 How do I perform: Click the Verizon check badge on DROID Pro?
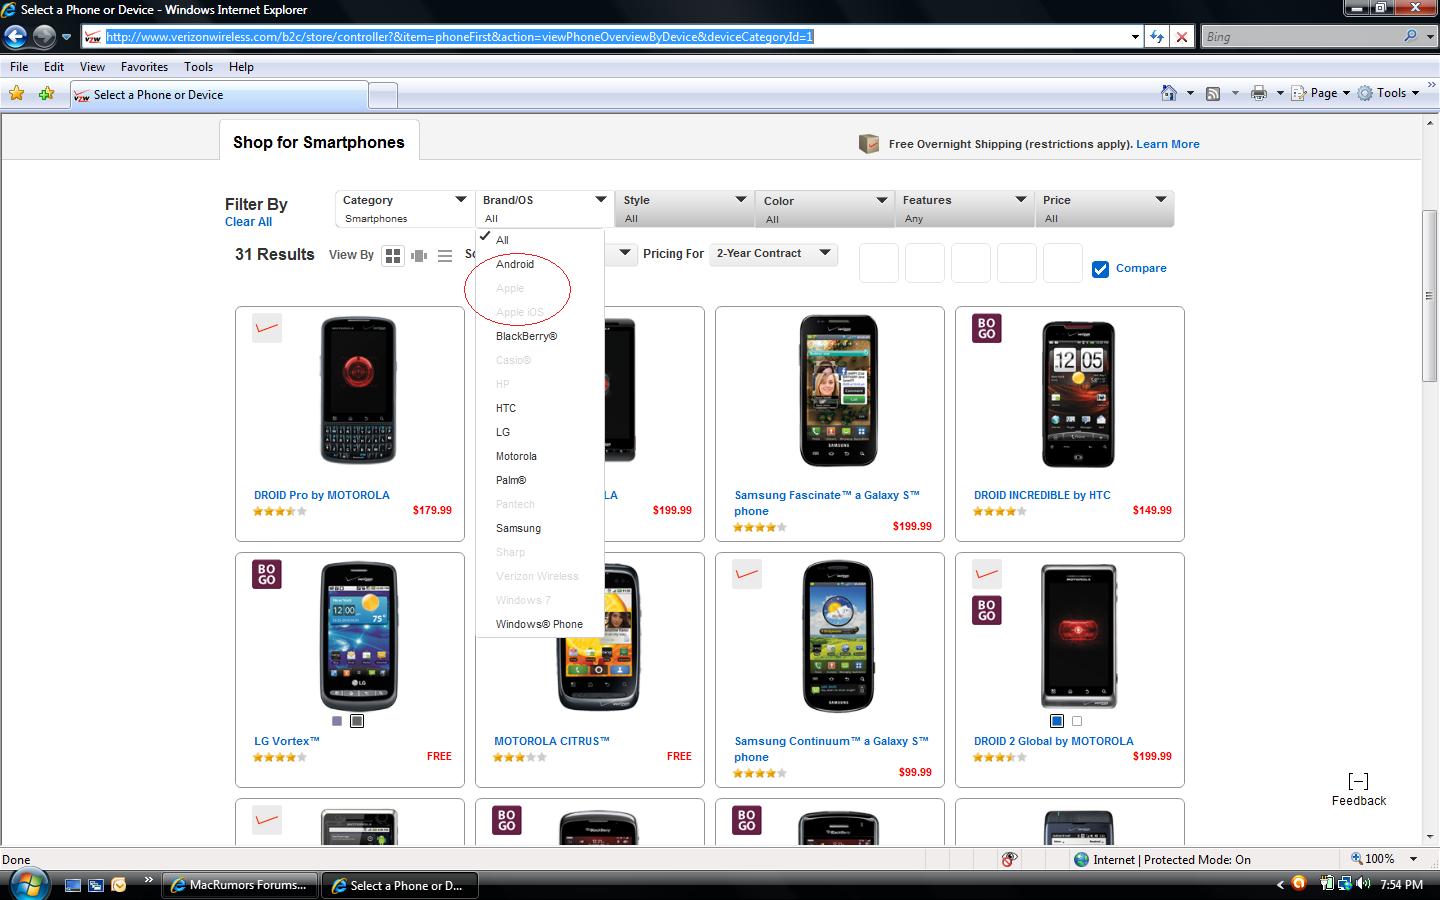pos(267,328)
